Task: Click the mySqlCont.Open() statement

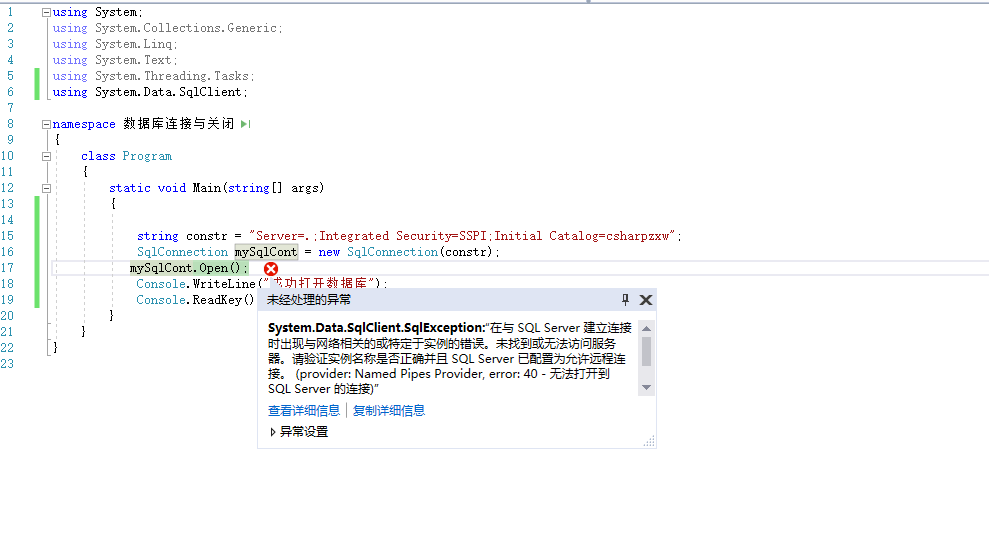Action: [x=189, y=268]
